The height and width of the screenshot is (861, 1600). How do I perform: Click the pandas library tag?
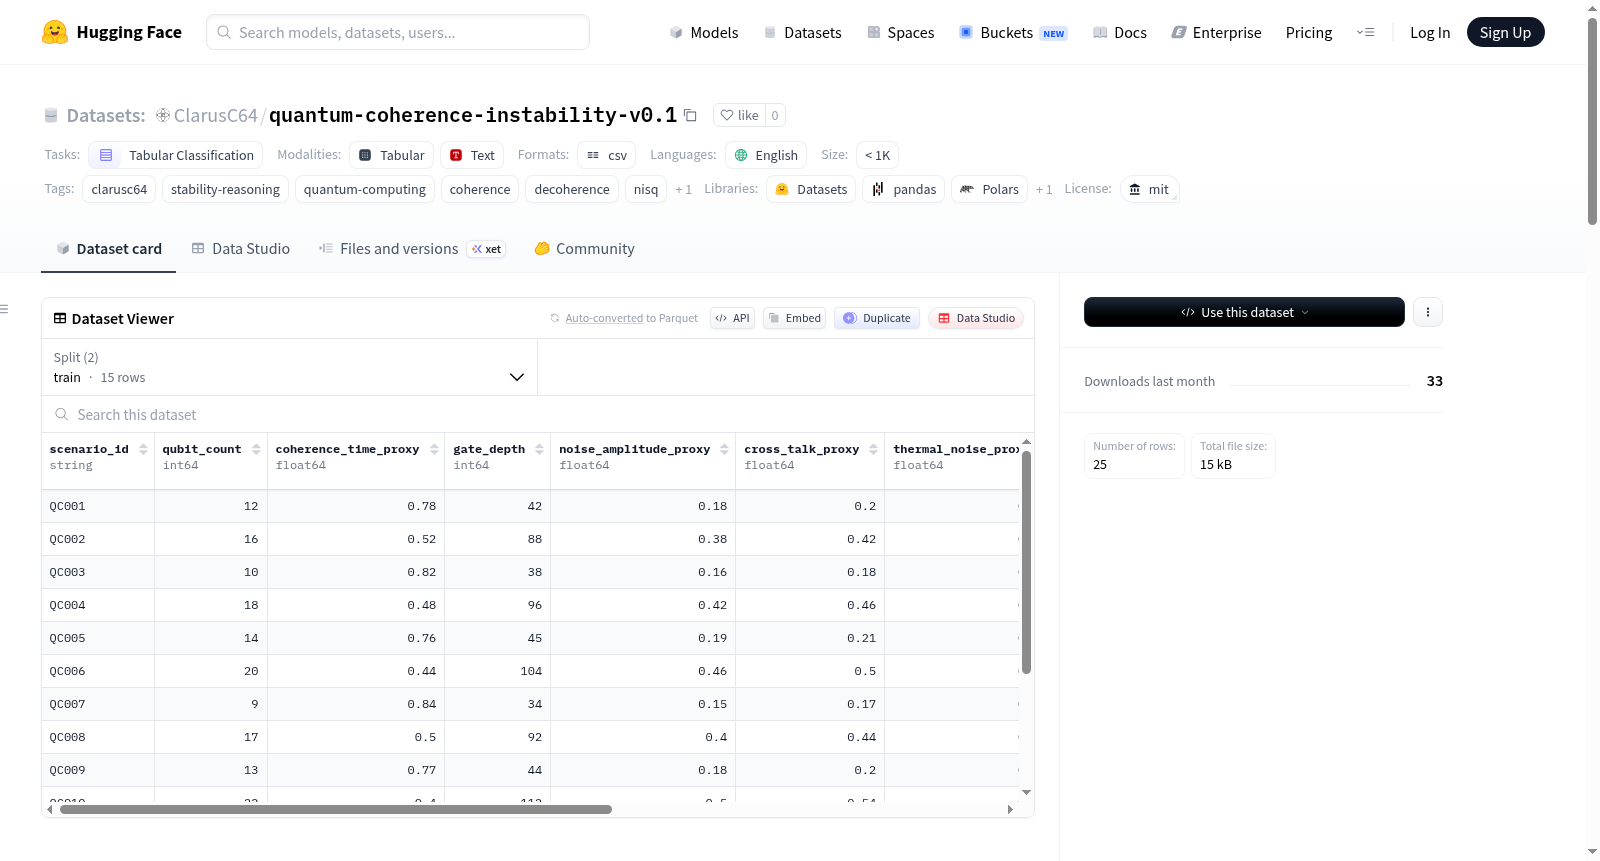coord(904,189)
